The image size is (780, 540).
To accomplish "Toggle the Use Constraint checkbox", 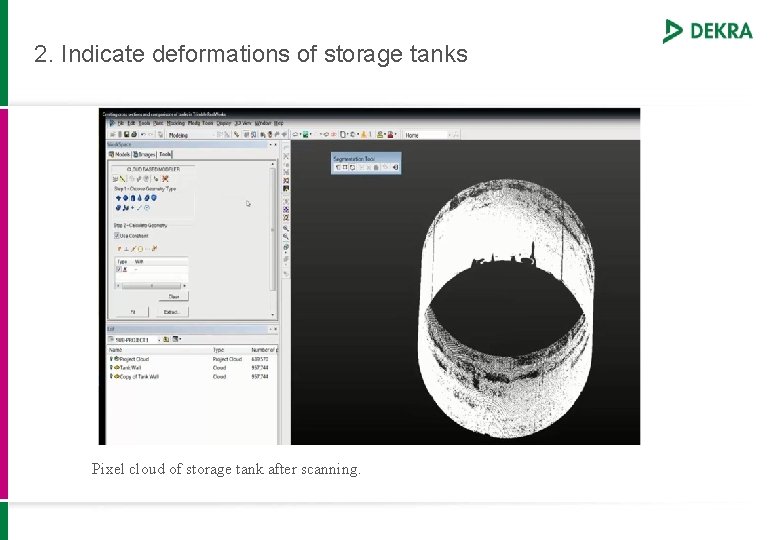I will 117,236.
